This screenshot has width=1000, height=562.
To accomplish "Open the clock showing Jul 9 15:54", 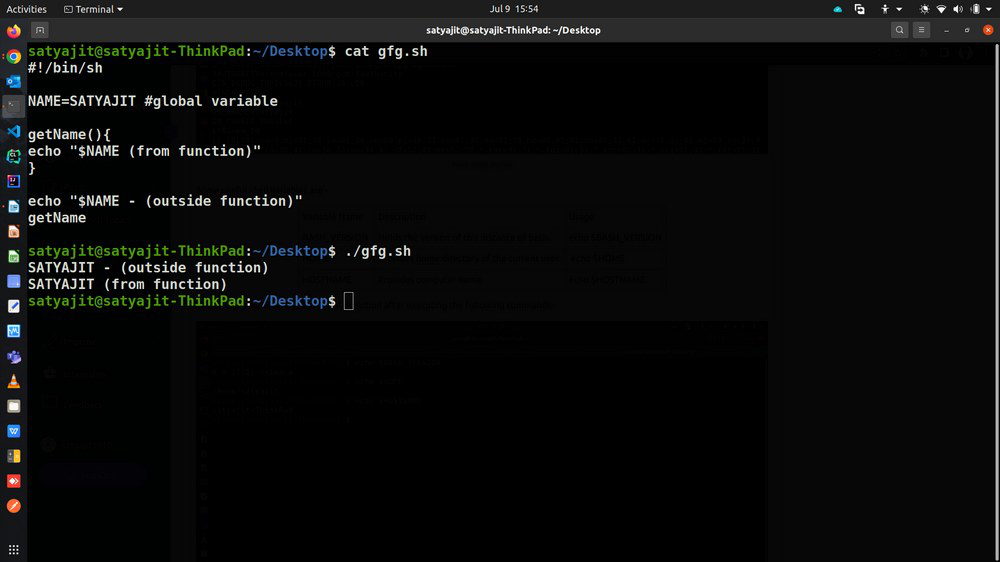I will click(514, 9).
